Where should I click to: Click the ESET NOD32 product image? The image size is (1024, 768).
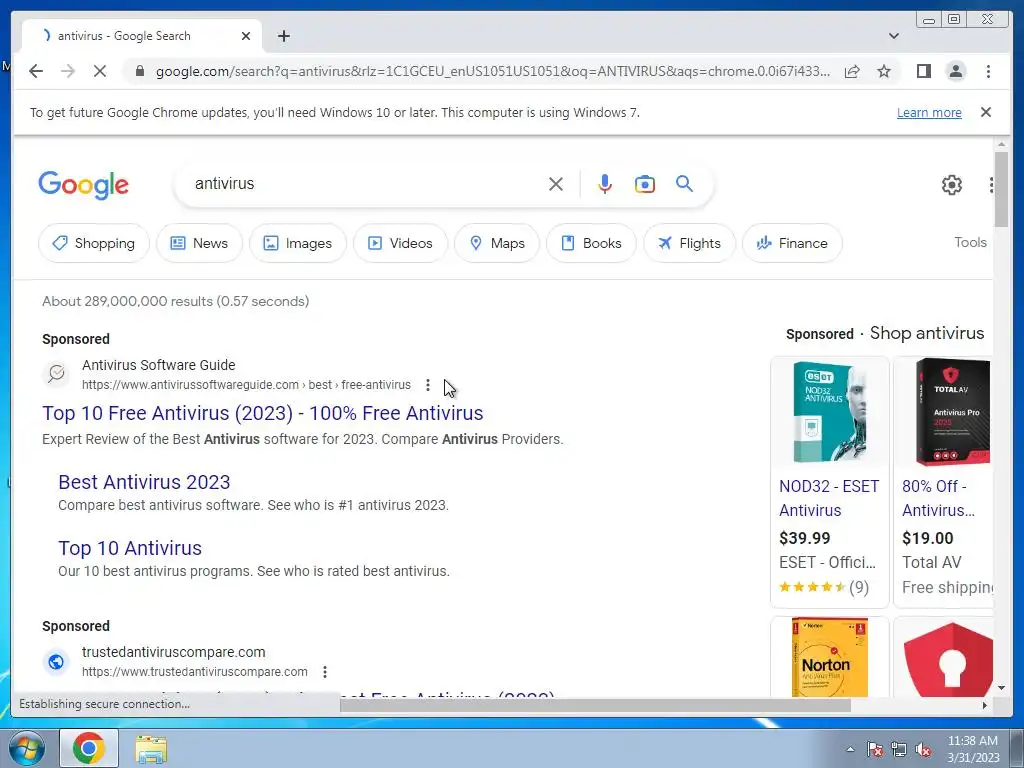point(829,413)
